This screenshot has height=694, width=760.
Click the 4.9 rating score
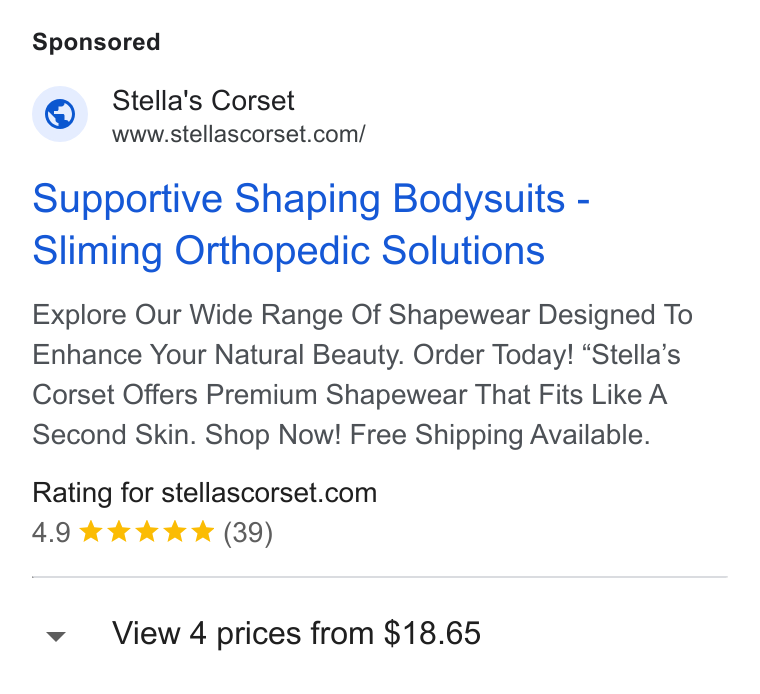[x=51, y=533]
